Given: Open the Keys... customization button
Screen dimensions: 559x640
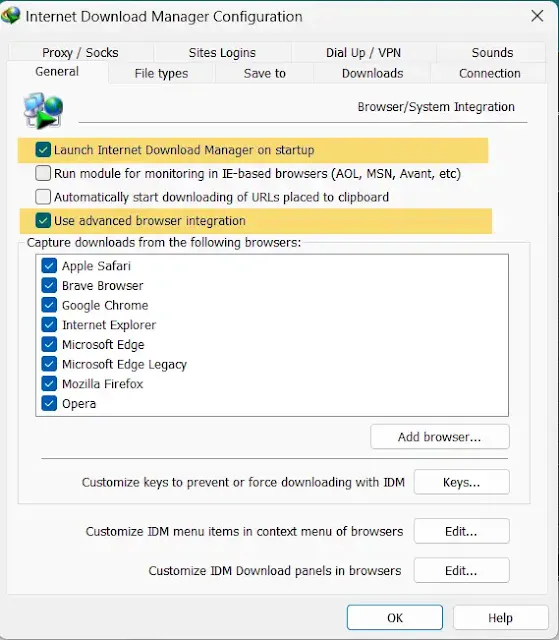Looking at the screenshot, I should point(461,482).
